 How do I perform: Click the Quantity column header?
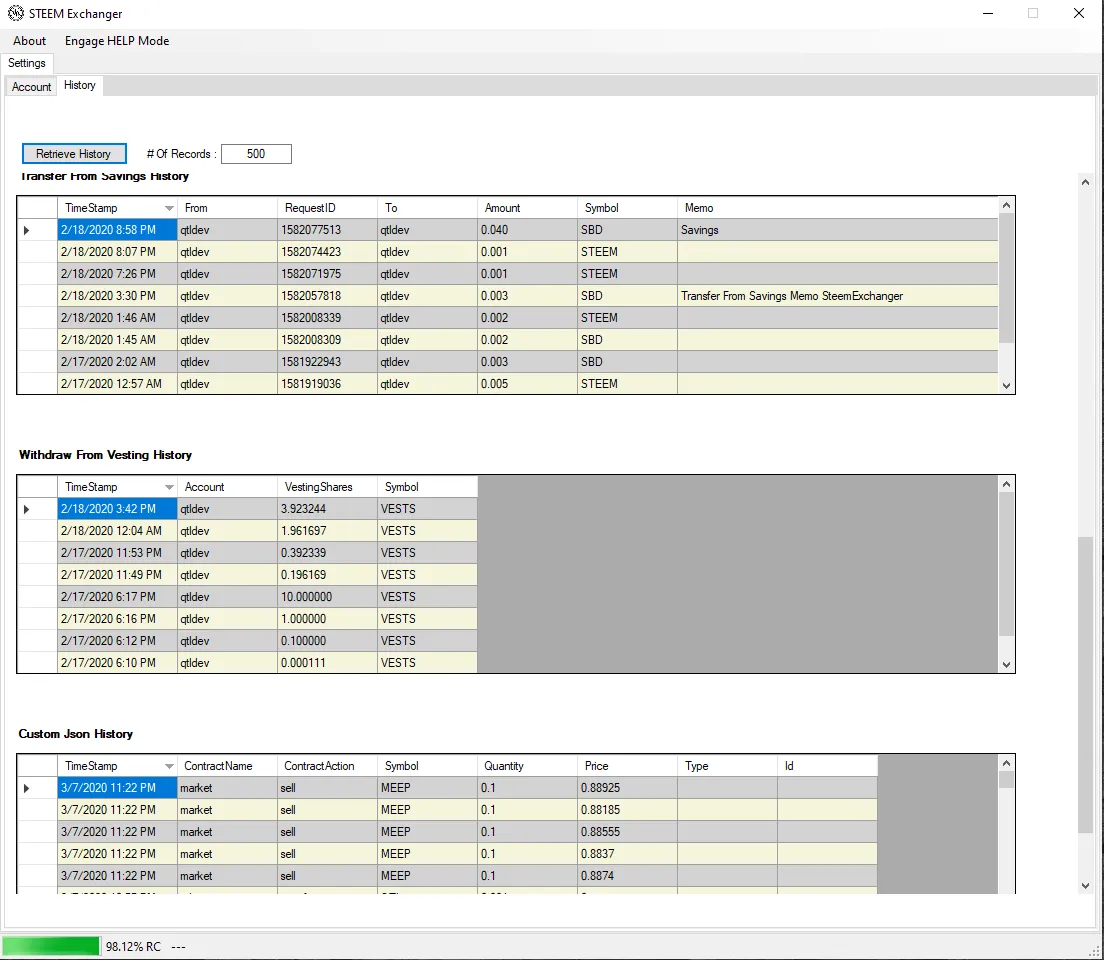tap(527, 766)
